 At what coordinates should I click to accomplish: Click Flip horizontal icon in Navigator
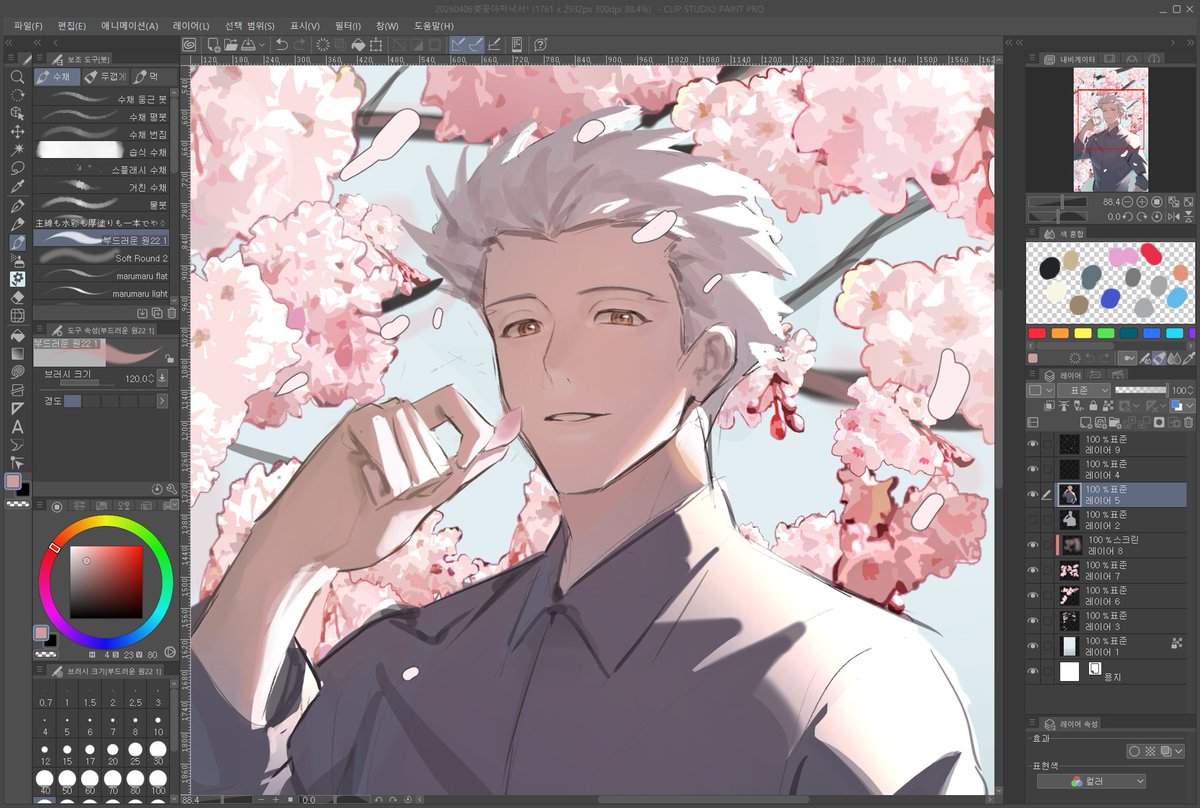point(1176,216)
